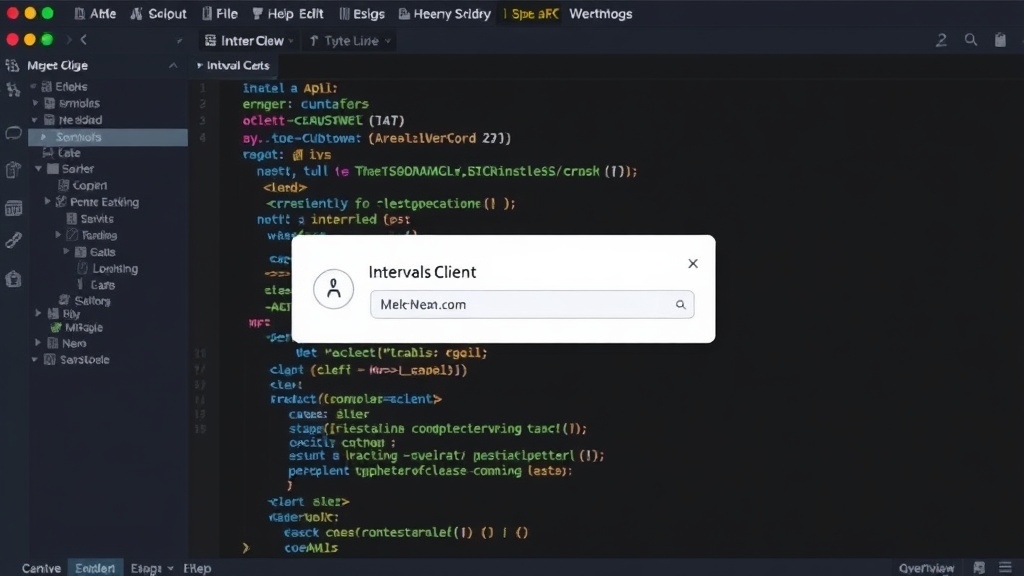Click Overlview in the status bar
The width and height of the screenshot is (1024, 576).
pyautogui.click(x=926, y=568)
